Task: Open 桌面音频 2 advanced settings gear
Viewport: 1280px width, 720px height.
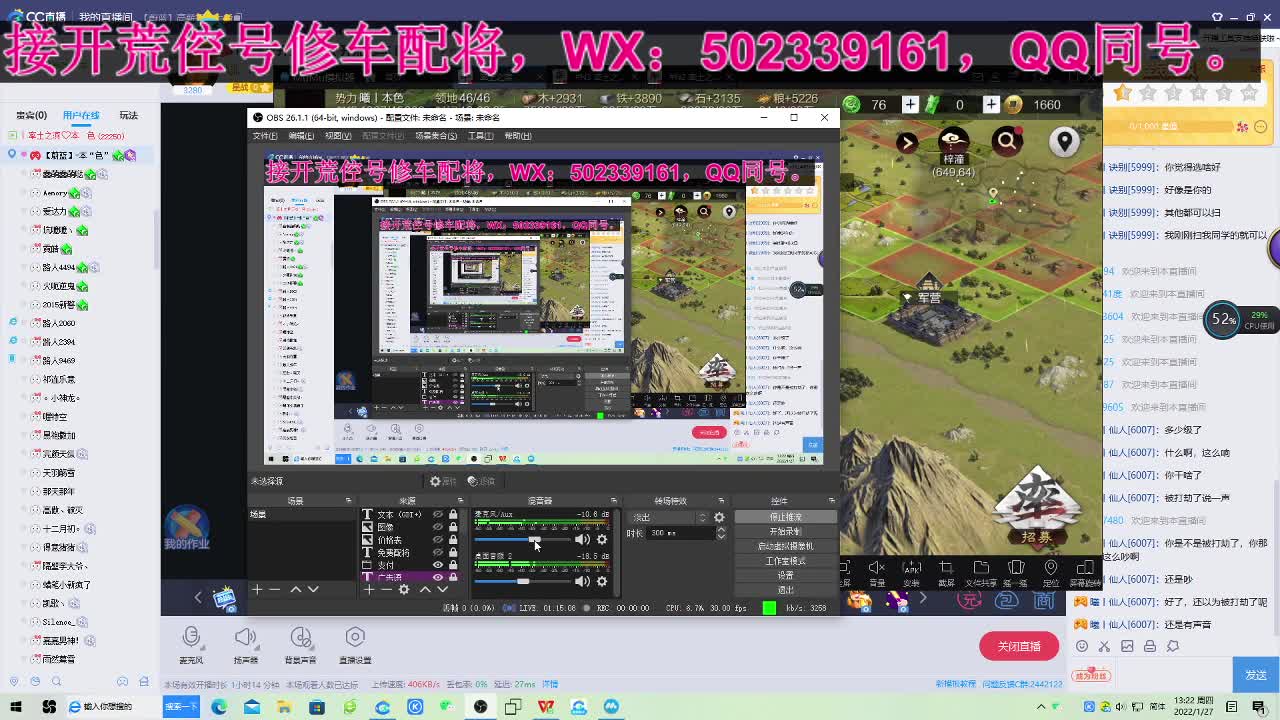Action: point(600,580)
